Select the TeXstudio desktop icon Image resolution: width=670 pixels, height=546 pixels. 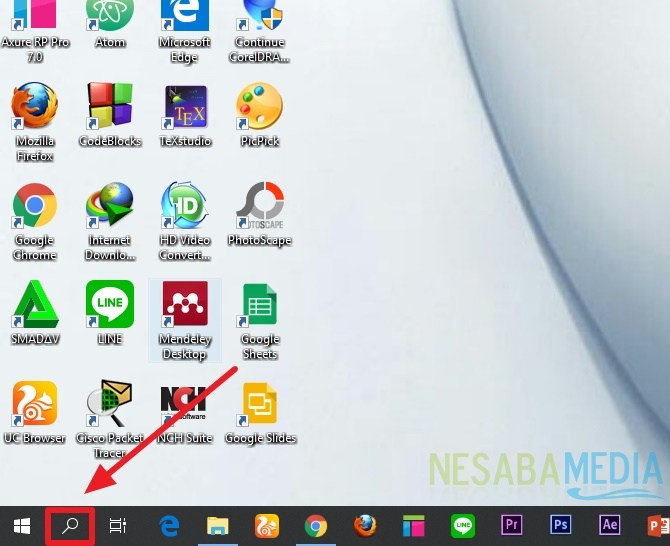coord(185,115)
